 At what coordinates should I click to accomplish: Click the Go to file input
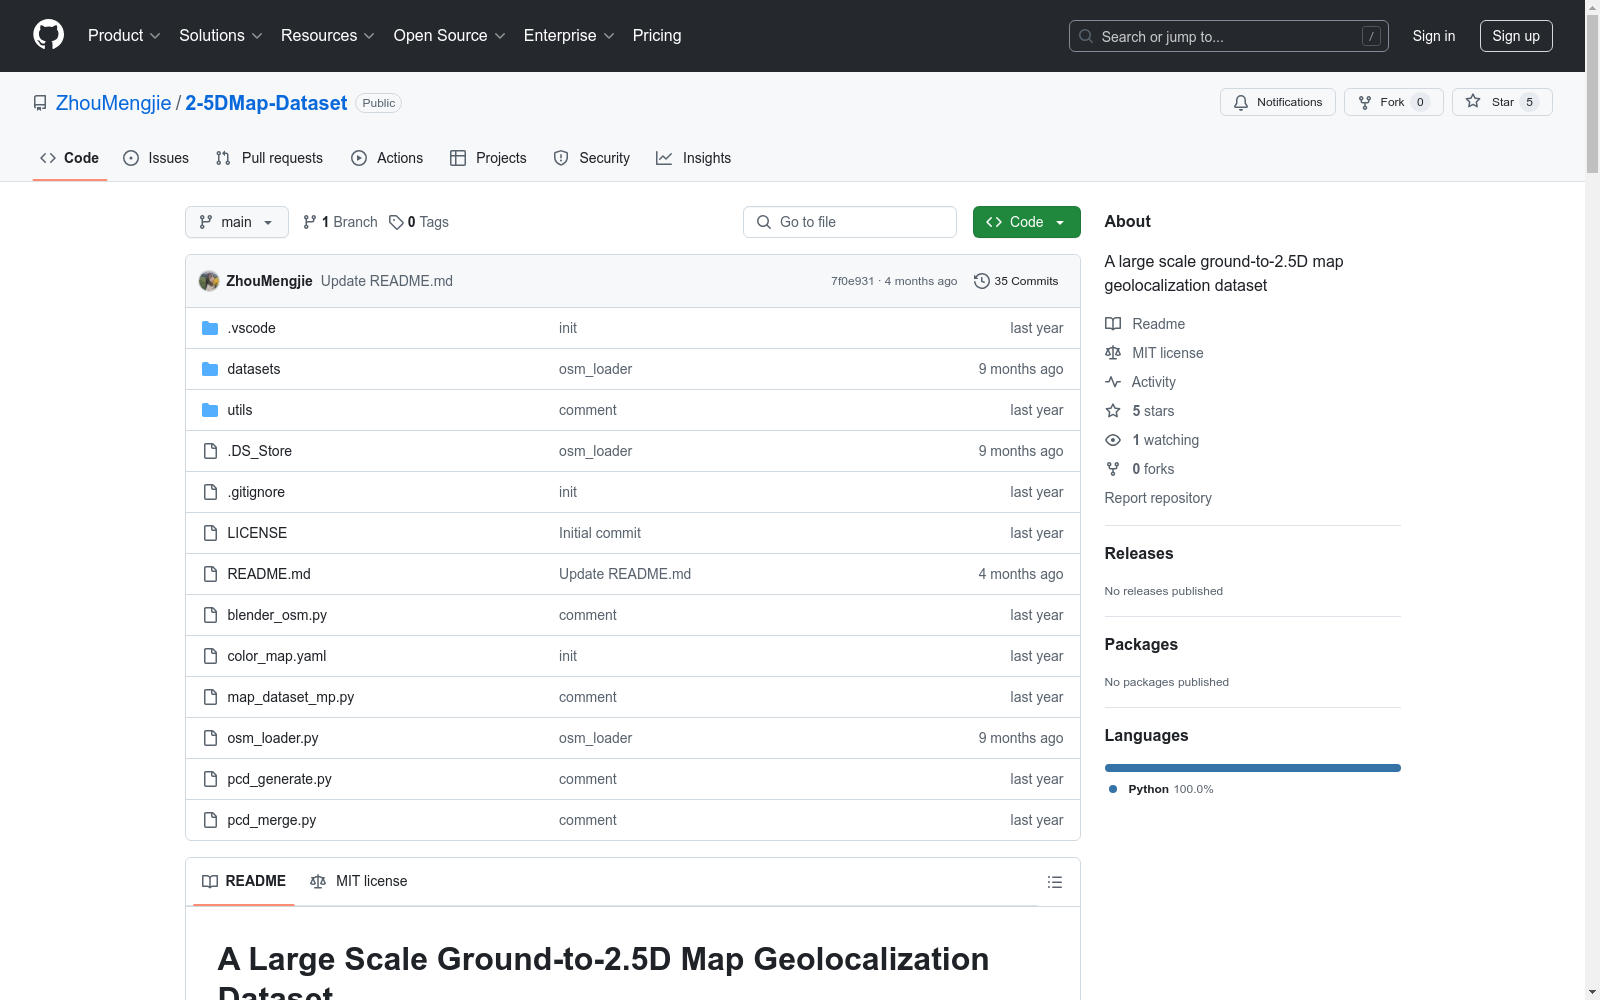coord(850,222)
